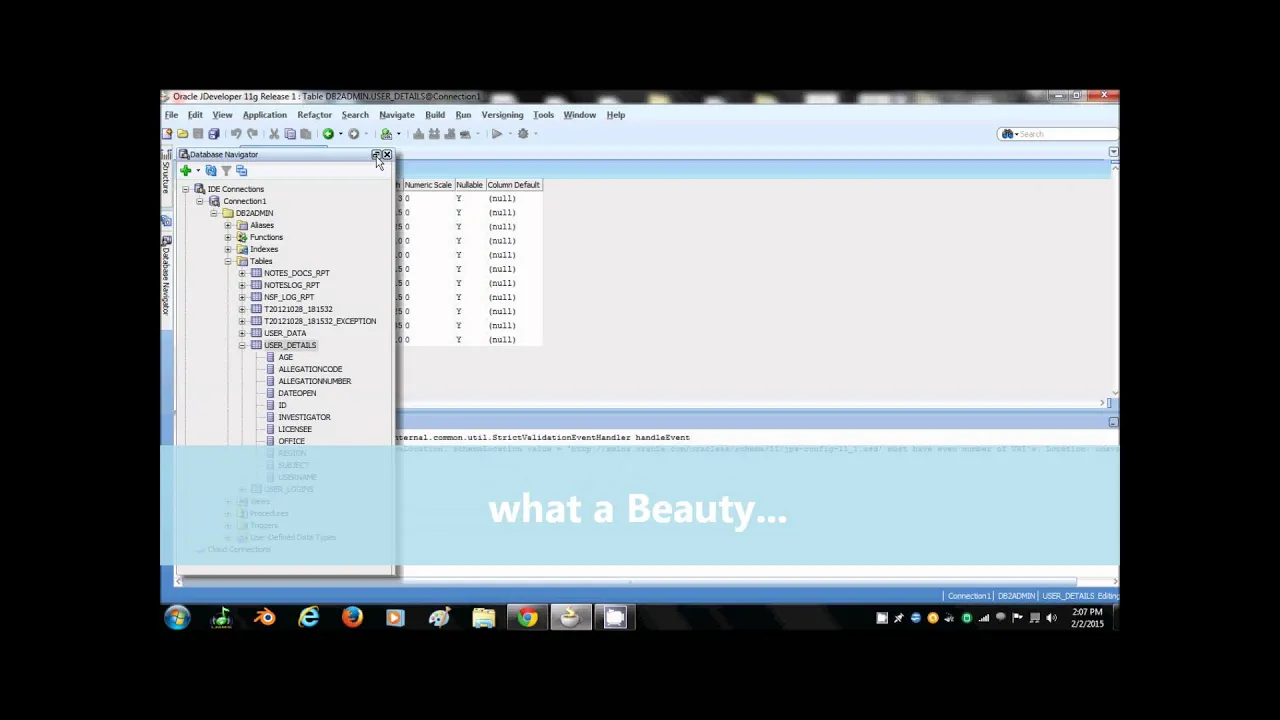Screen dimensions: 1280x720
Task: Open the Help menu
Action: (616, 115)
